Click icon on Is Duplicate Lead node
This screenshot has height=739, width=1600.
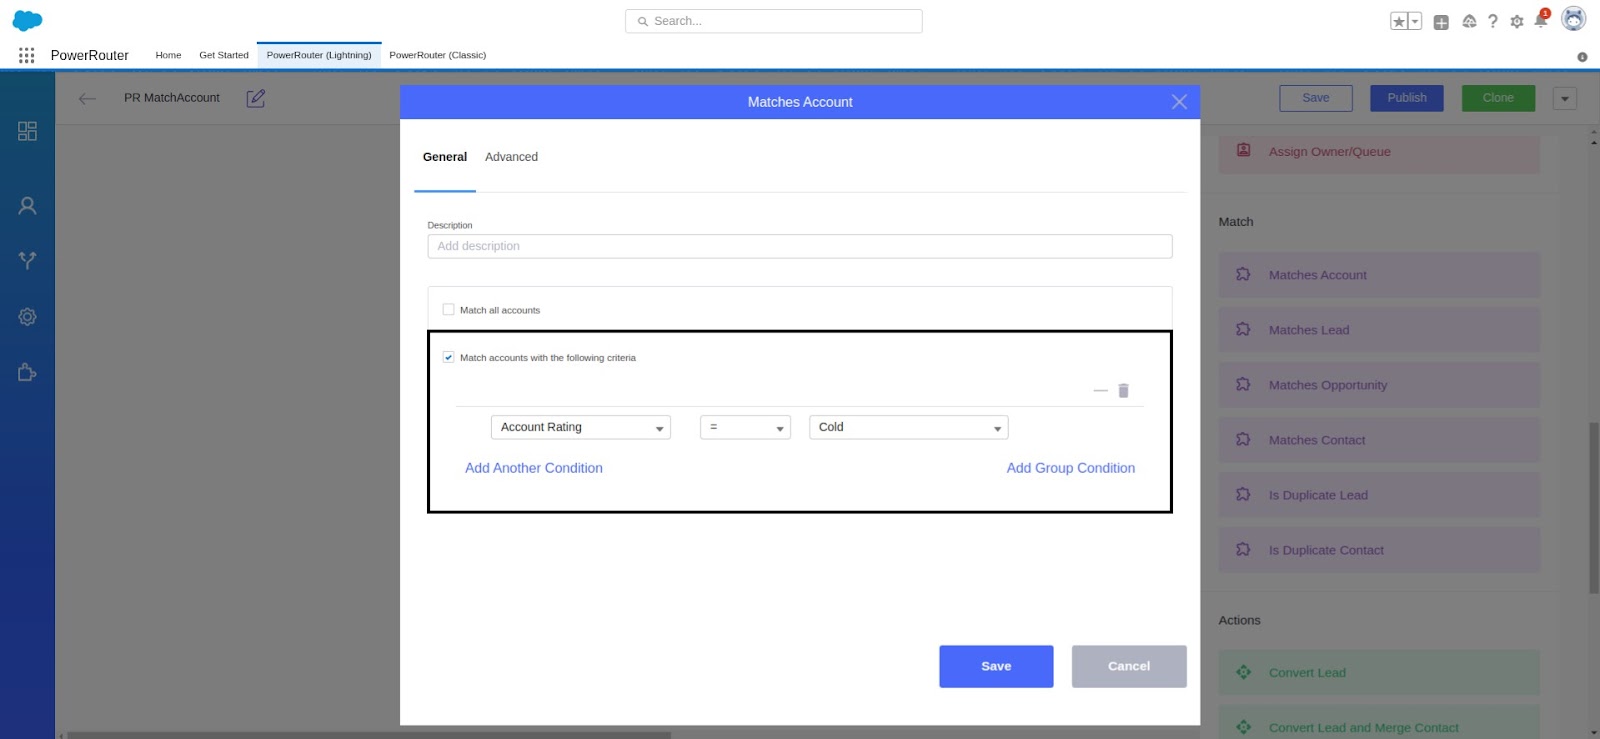[1243, 494]
